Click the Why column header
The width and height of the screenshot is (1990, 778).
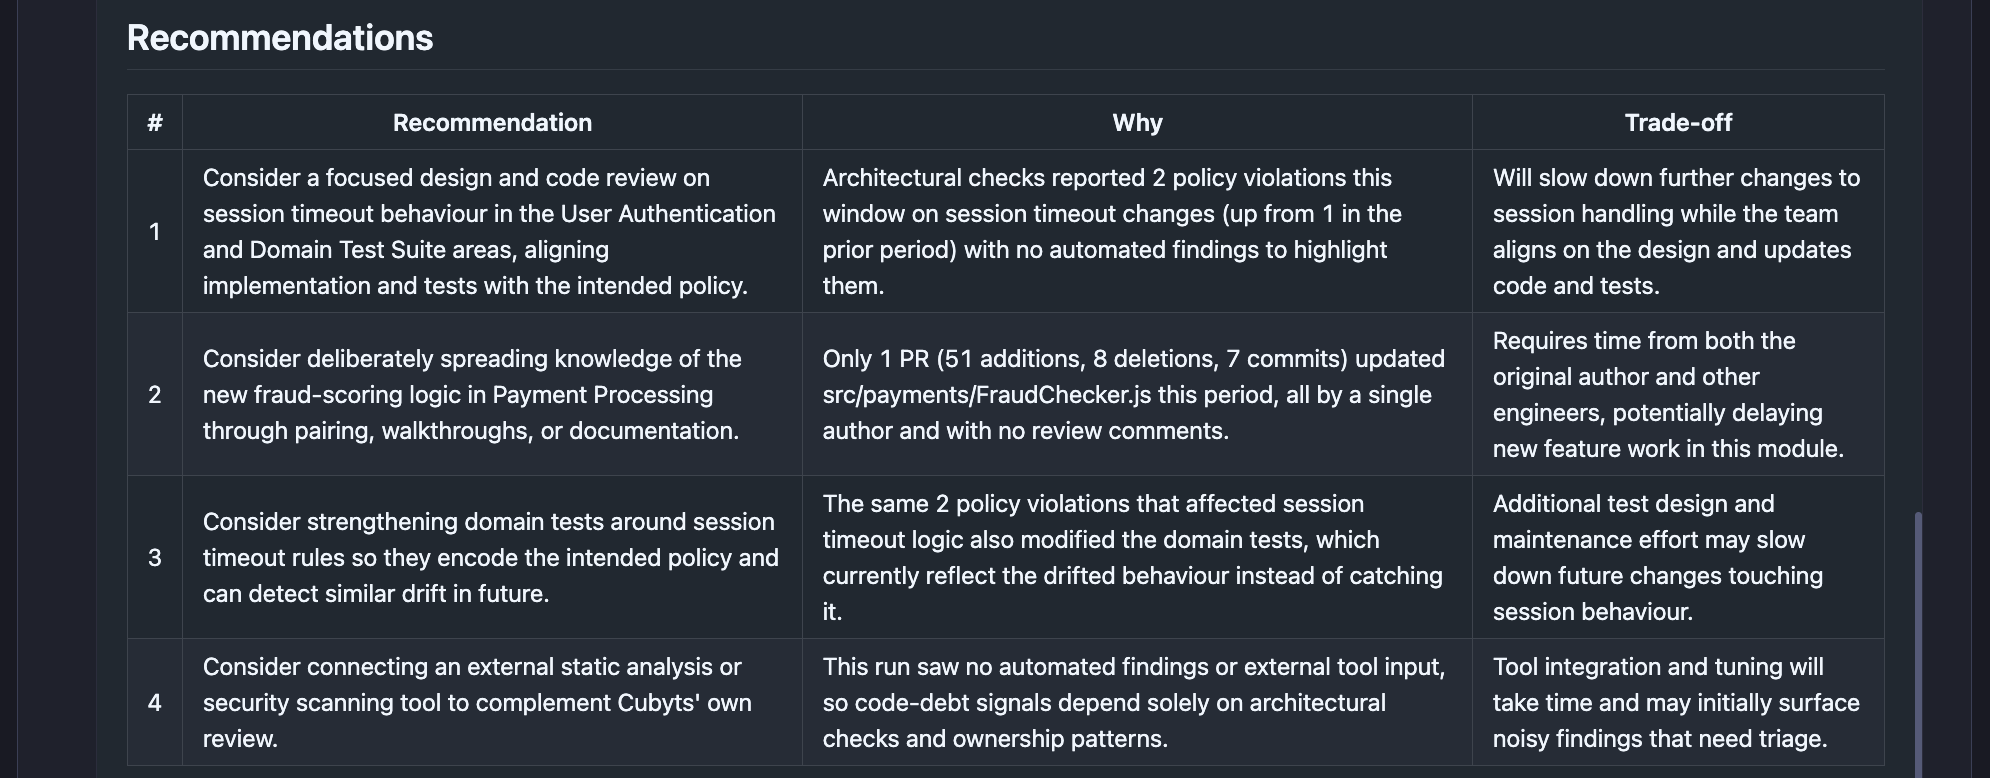click(1137, 123)
